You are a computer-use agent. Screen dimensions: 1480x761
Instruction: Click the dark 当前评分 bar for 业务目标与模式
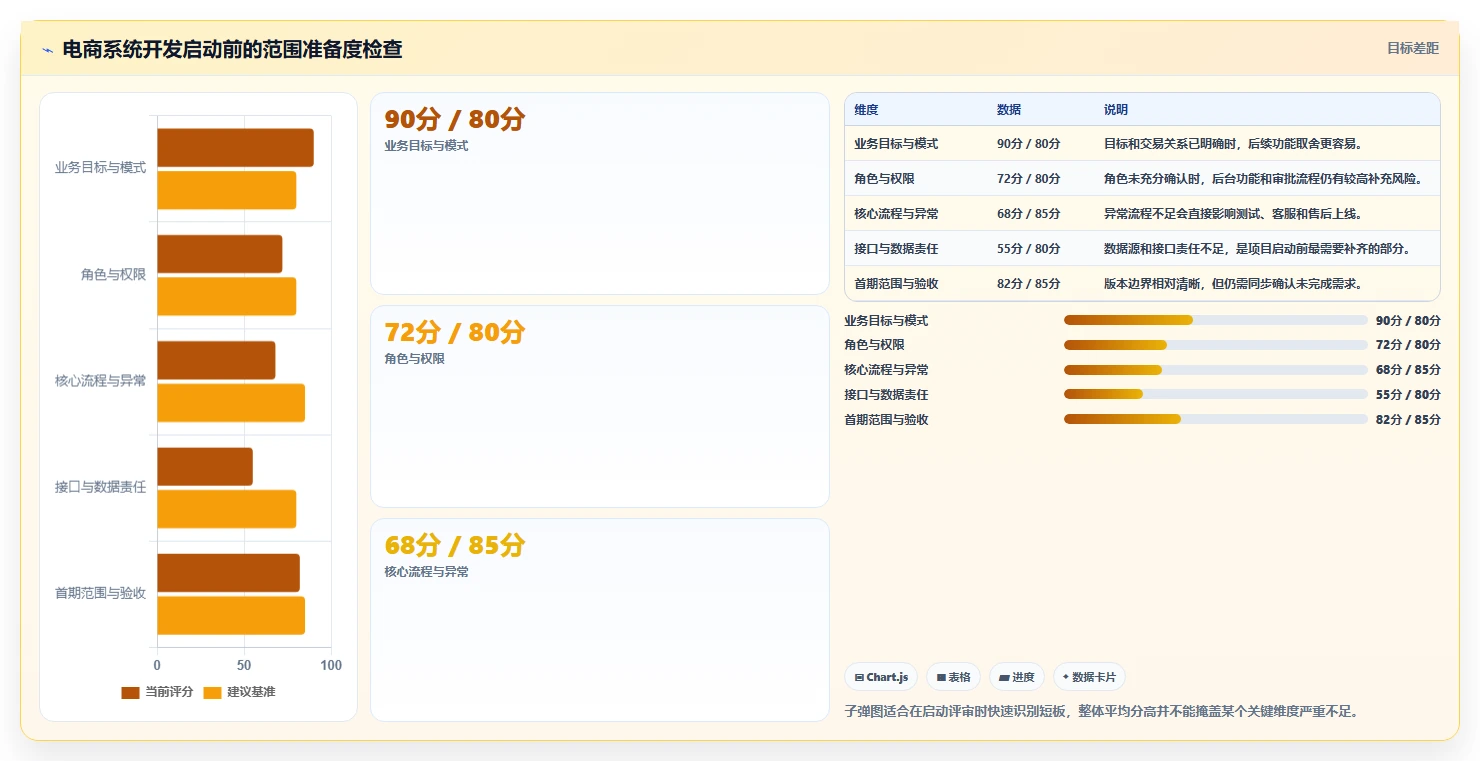coord(235,148)
